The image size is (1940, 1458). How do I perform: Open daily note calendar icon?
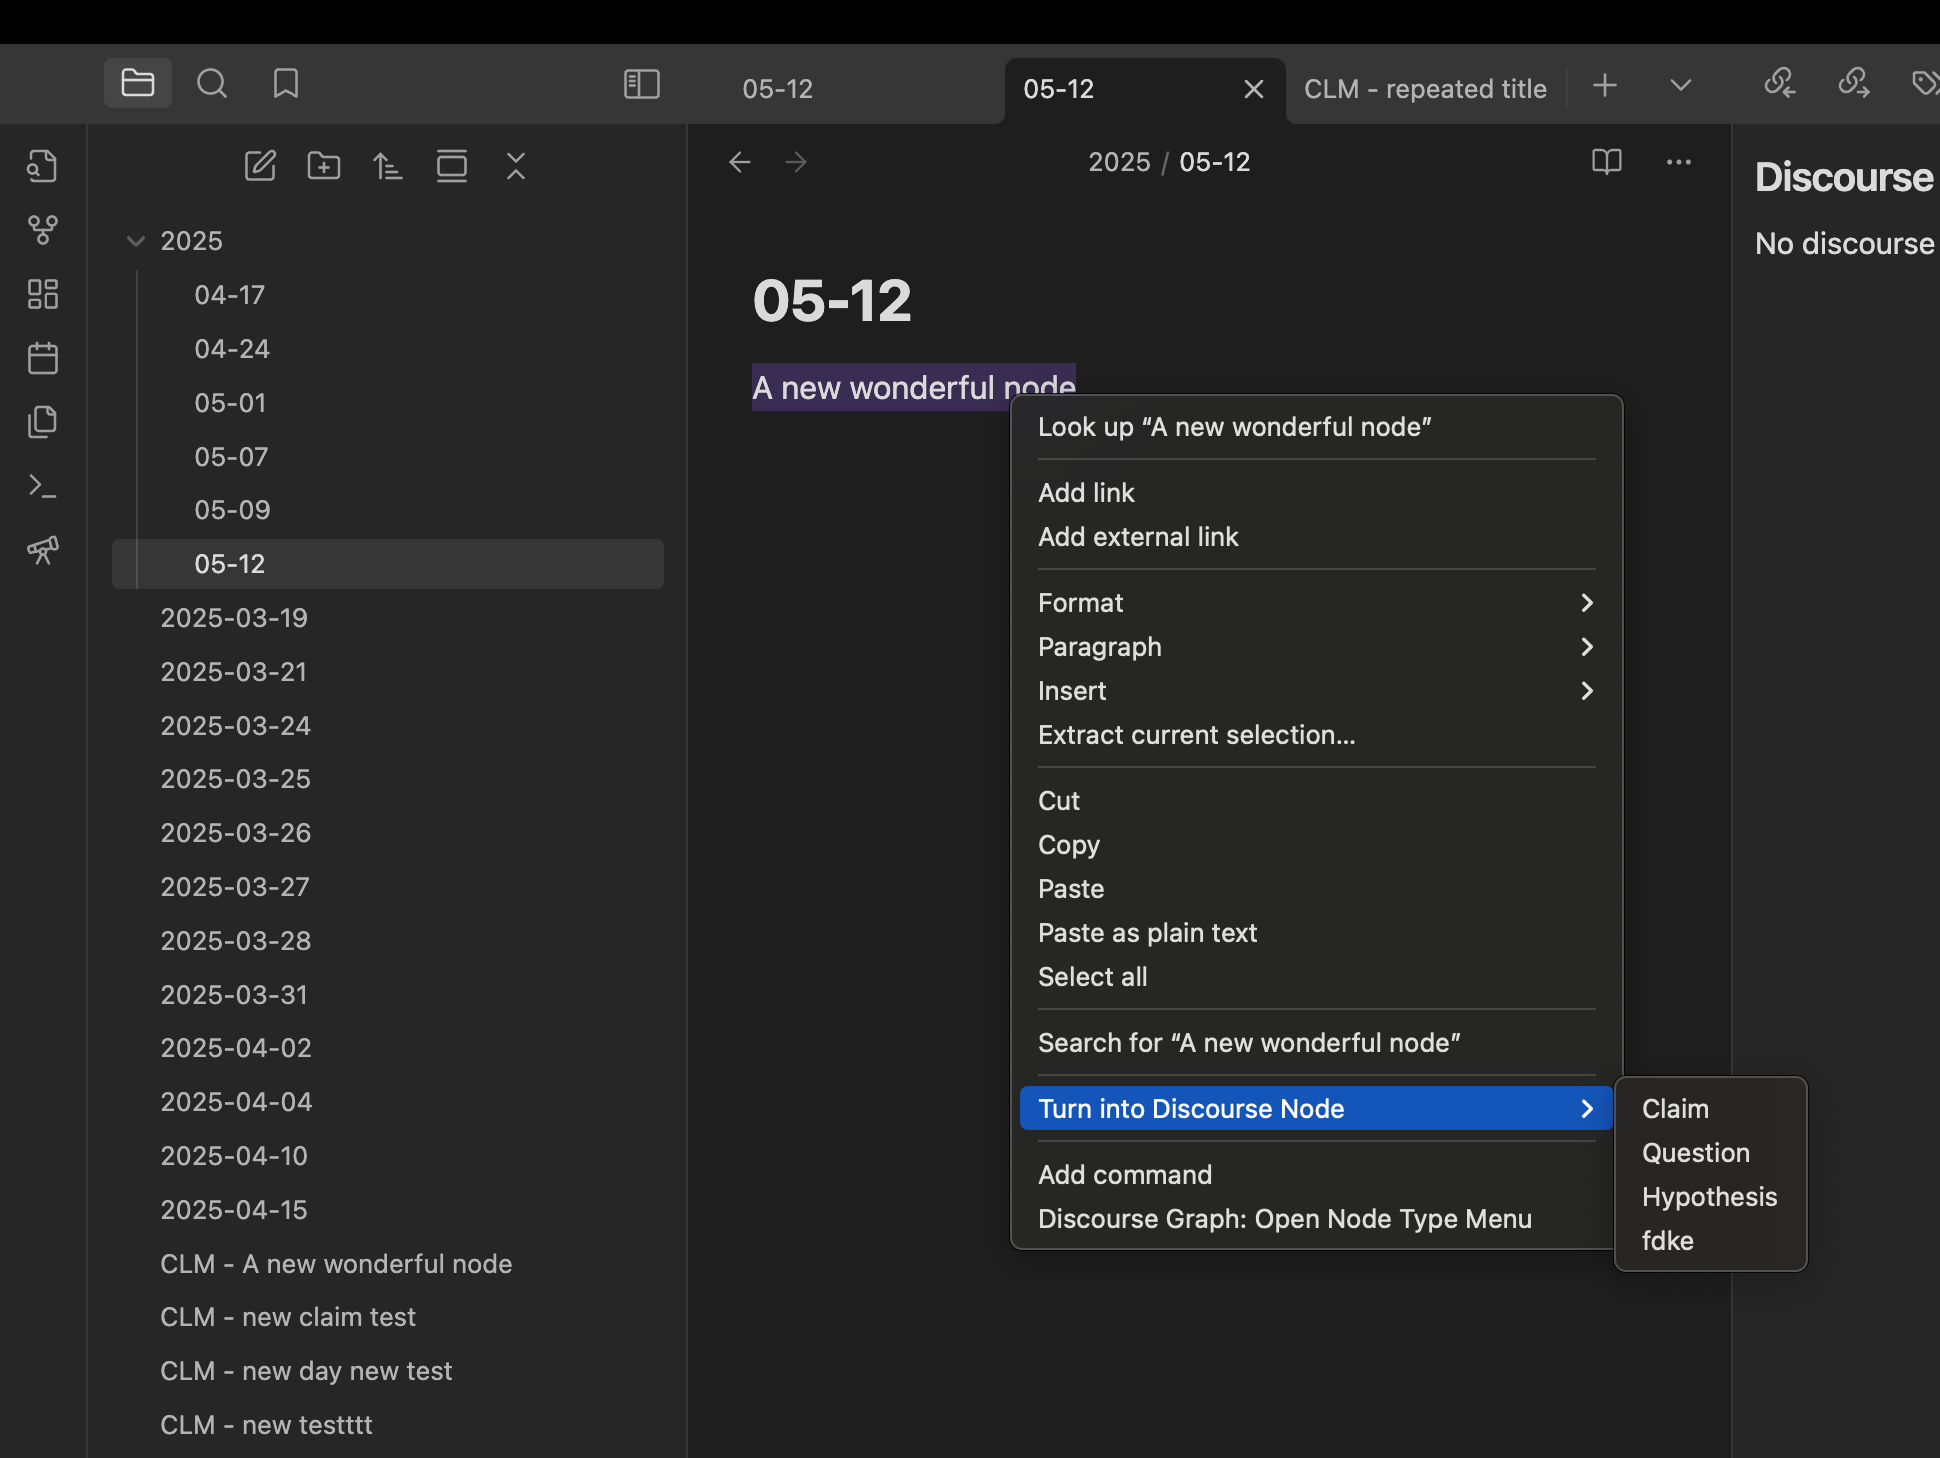[x=43, y=358]
